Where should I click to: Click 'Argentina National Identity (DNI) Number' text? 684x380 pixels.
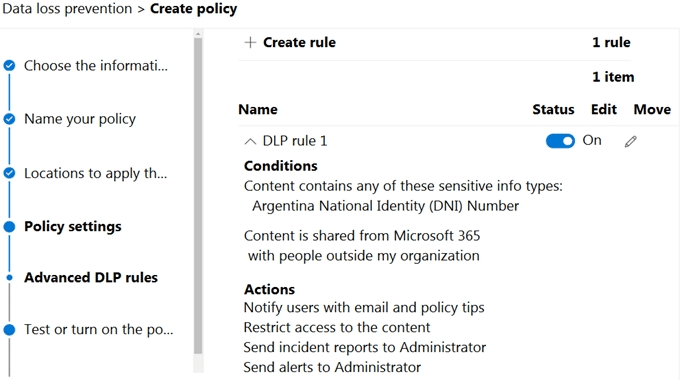tap(386, 206)
